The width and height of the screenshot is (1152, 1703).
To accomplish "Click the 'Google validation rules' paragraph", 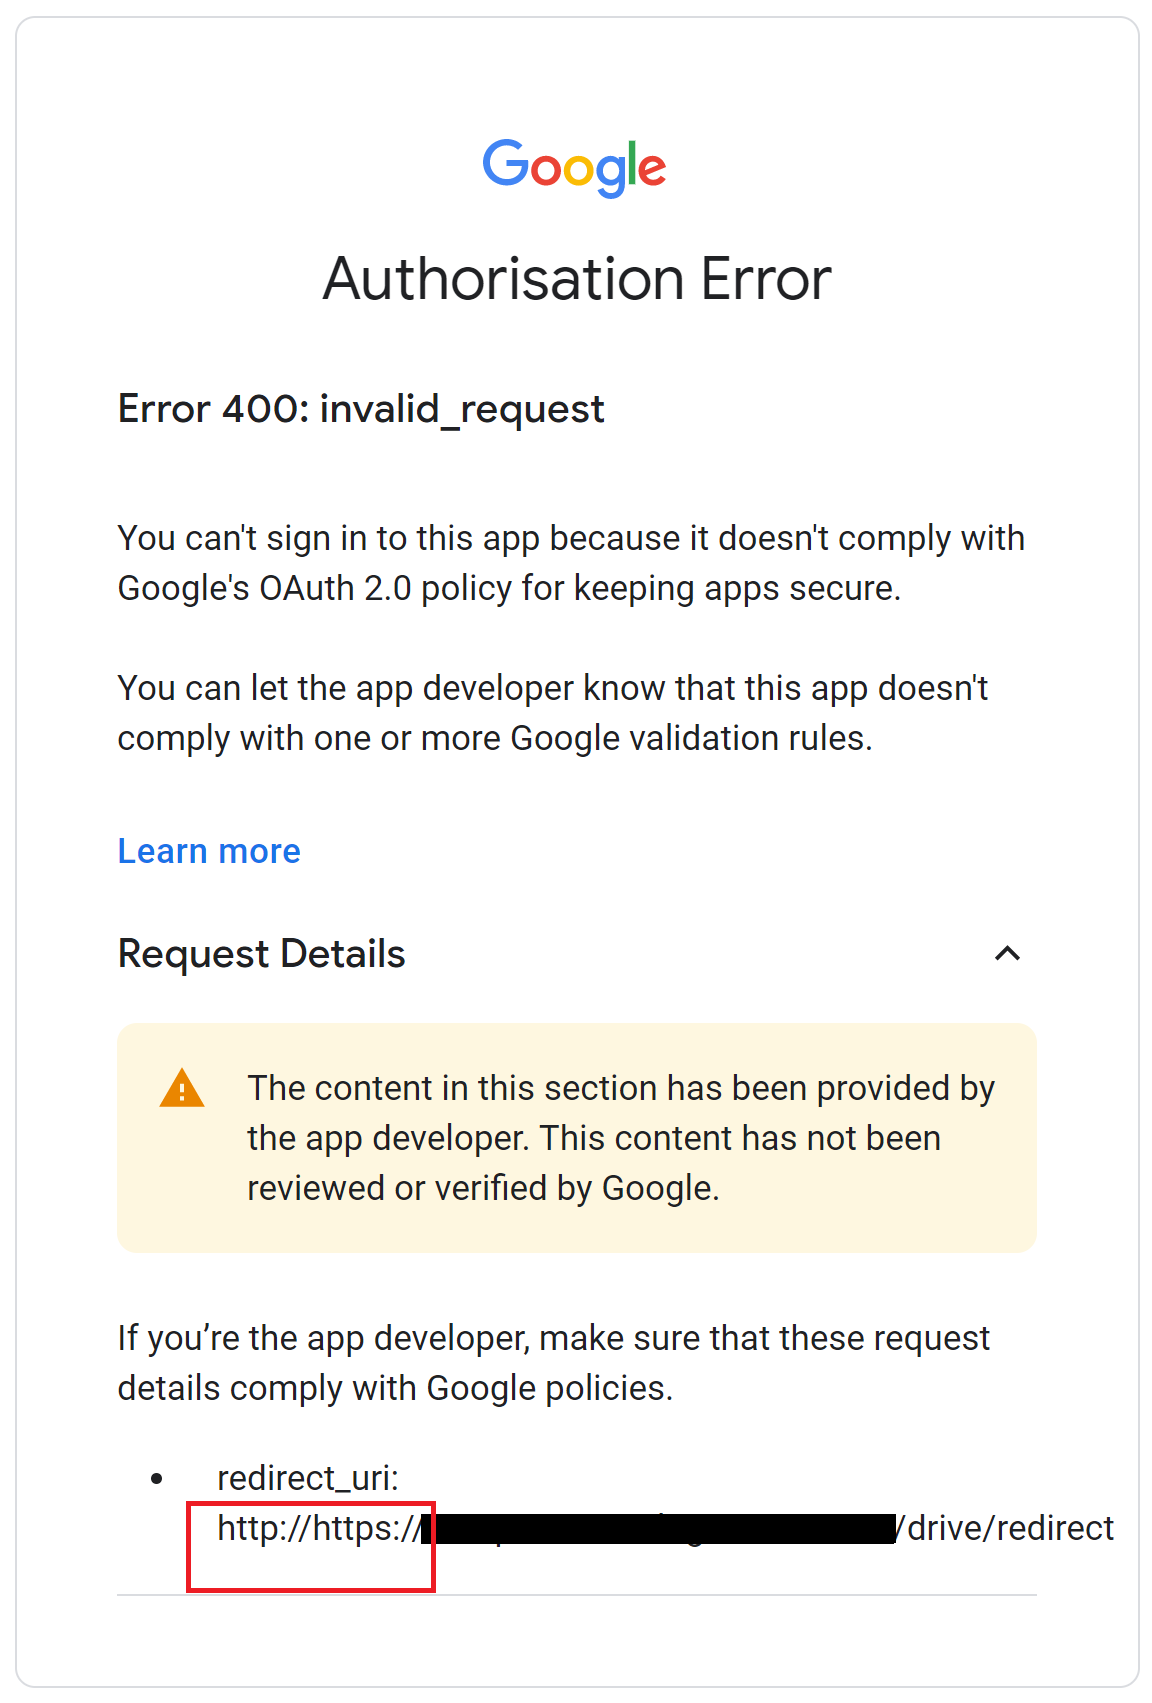I will click(x=553, y=713).
